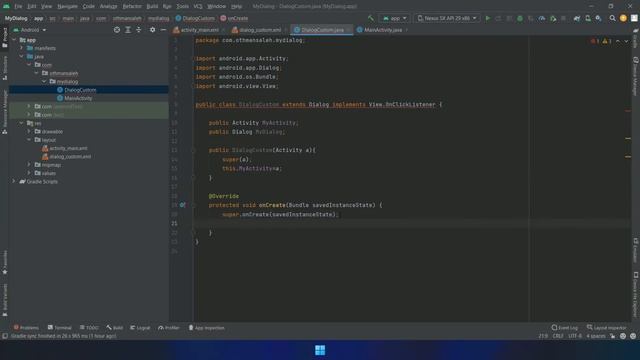Open the Logcat tool window button
The height and width of the screenshot is (360, 640).
(x=140, y=328)
